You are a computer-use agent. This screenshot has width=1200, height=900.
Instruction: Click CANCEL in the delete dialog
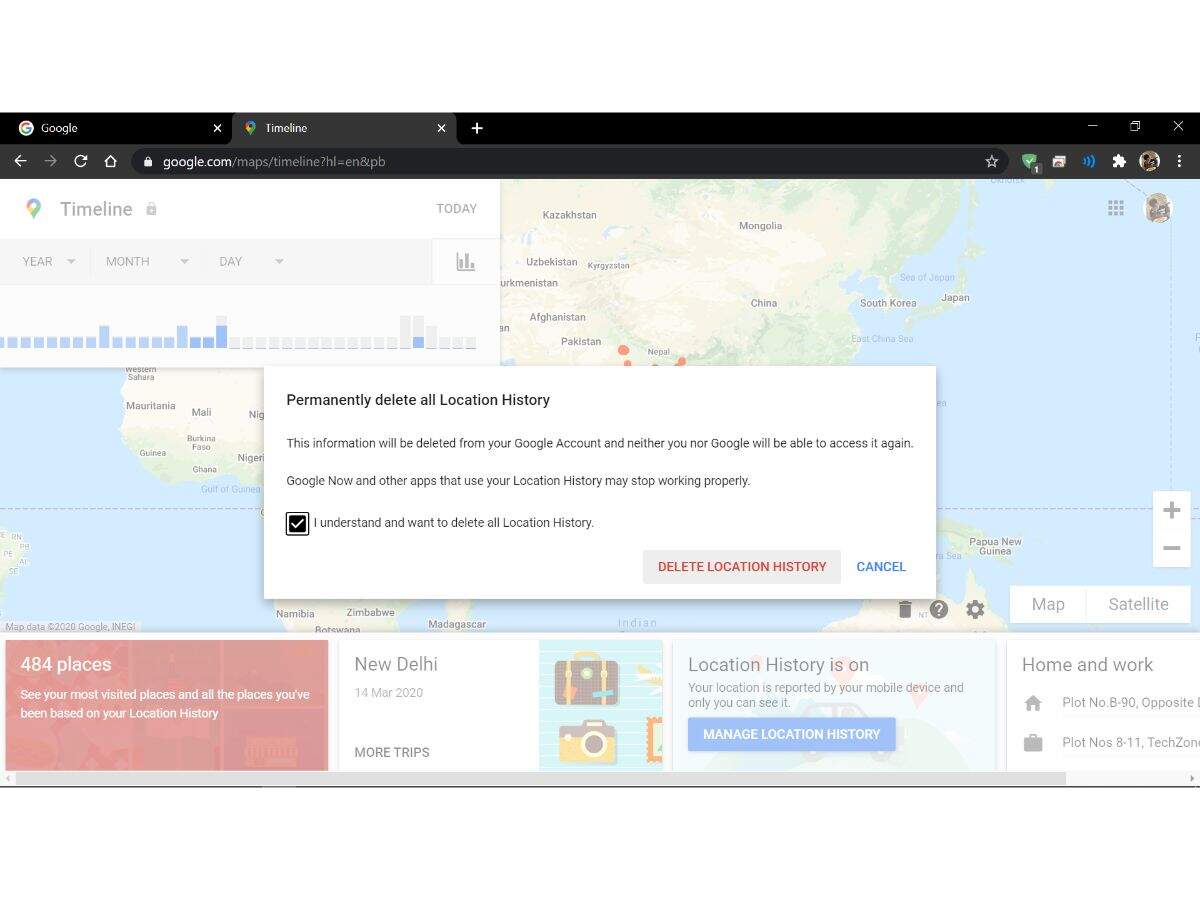(x=881, y=567)
